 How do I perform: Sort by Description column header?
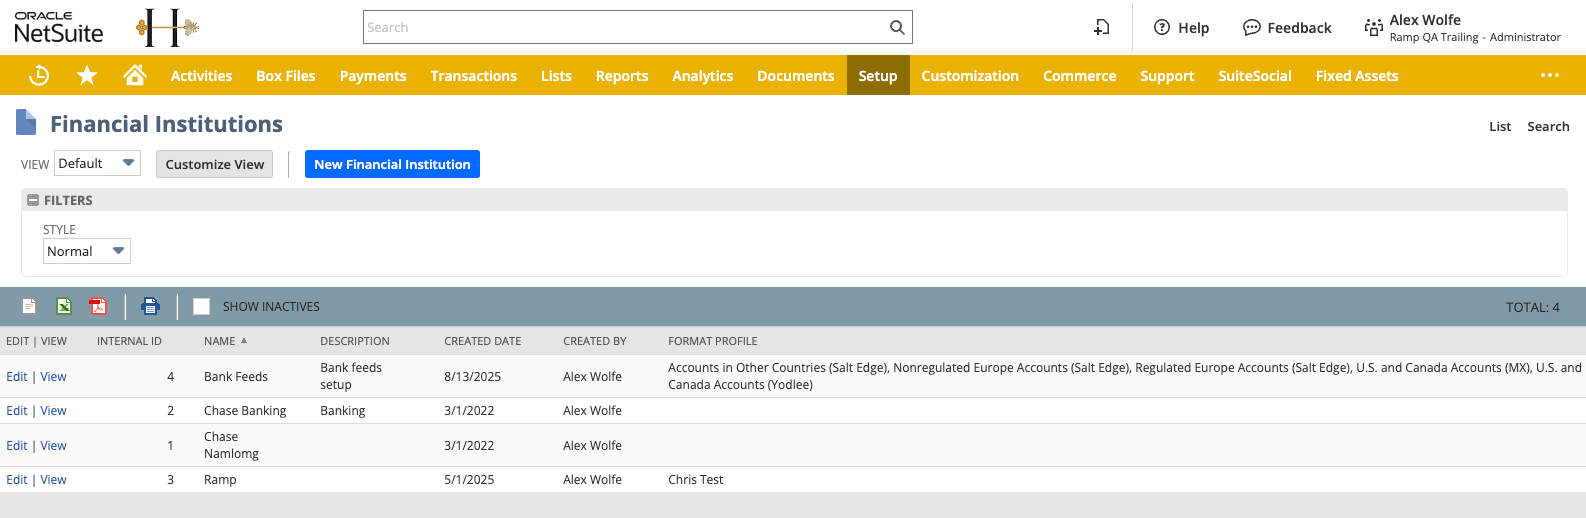[355, 341]
